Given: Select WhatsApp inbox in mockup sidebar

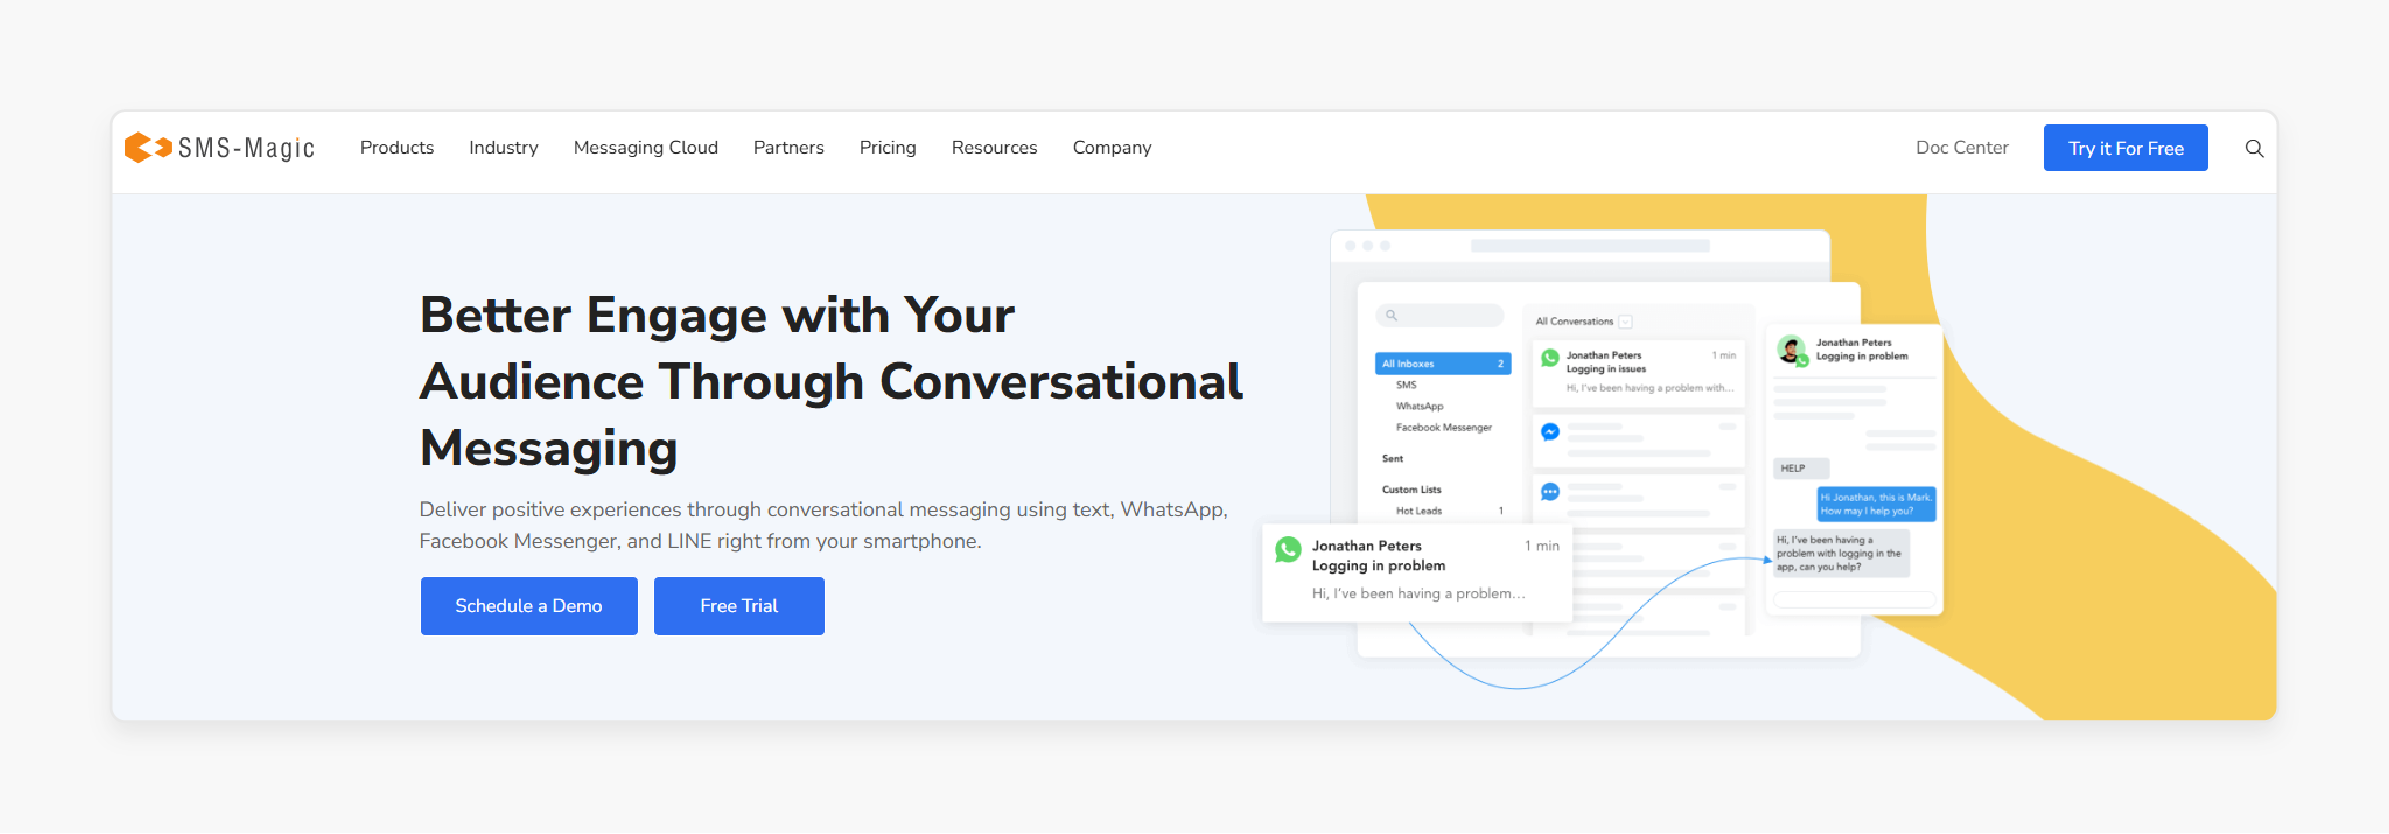Looking at the screenshot, I should [x=1420, y=406].
